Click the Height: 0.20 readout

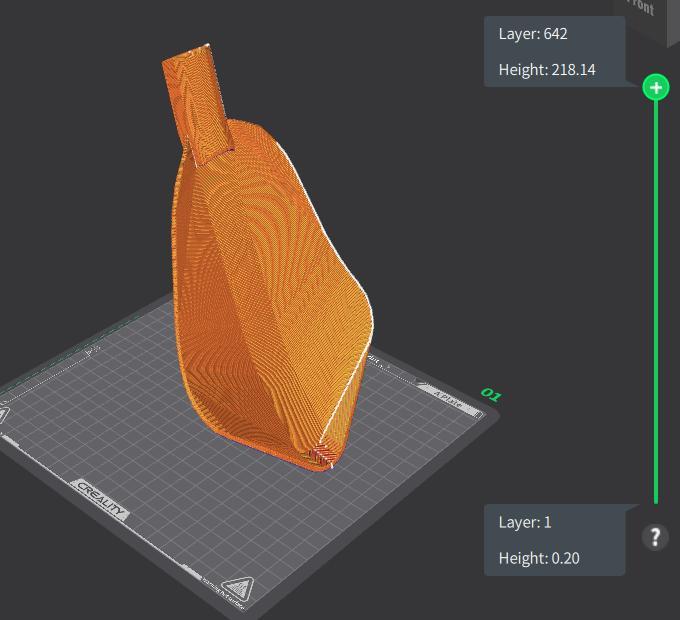pos(539,558)
